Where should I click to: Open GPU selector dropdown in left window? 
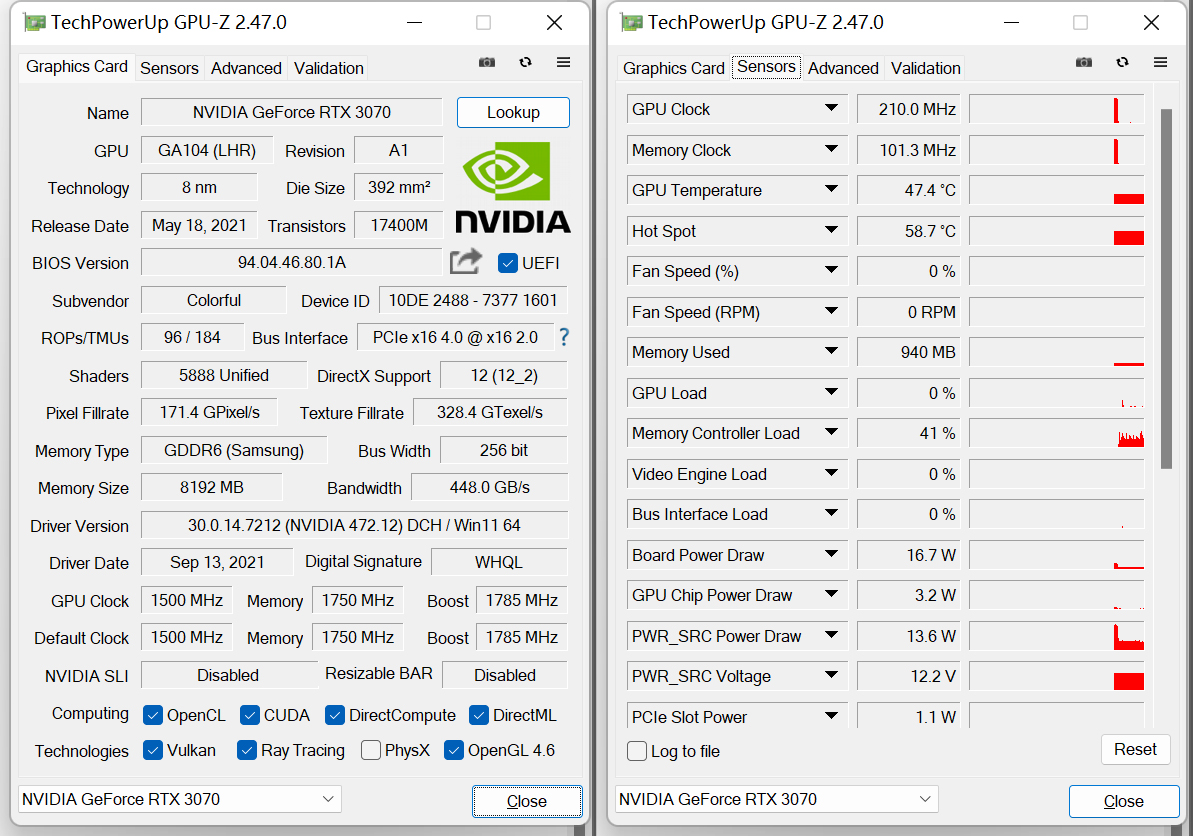click(x=180, y=799)
